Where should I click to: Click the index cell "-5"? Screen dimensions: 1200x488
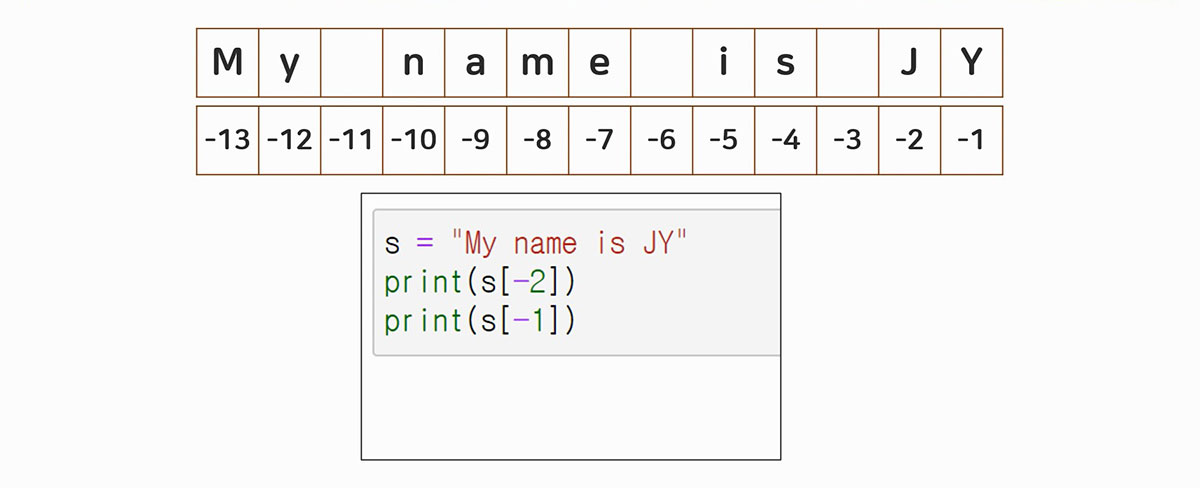(x=724, y=140)
